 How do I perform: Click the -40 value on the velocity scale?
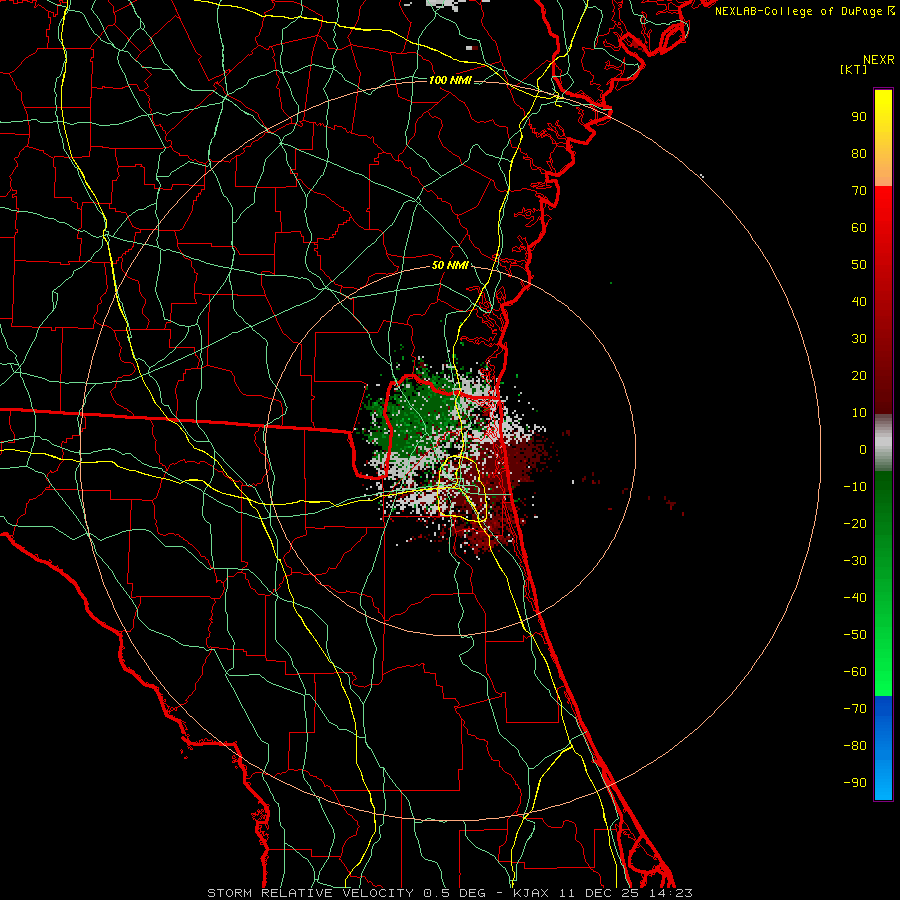[x=855, y=598]
